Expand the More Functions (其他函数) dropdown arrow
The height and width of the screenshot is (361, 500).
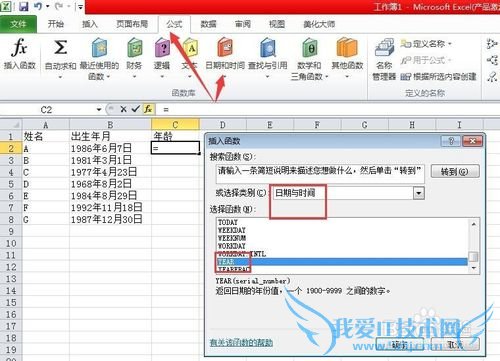coord(347,77)
